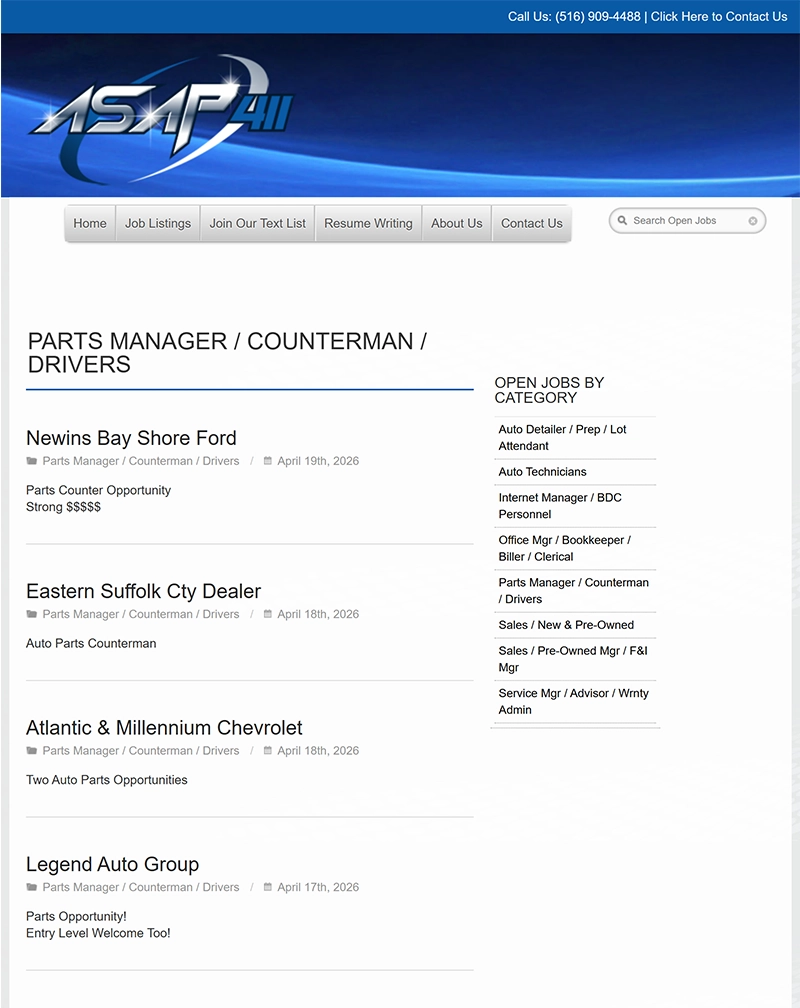Go to Job Listings

pyautogui.click(x=158, y=223)
